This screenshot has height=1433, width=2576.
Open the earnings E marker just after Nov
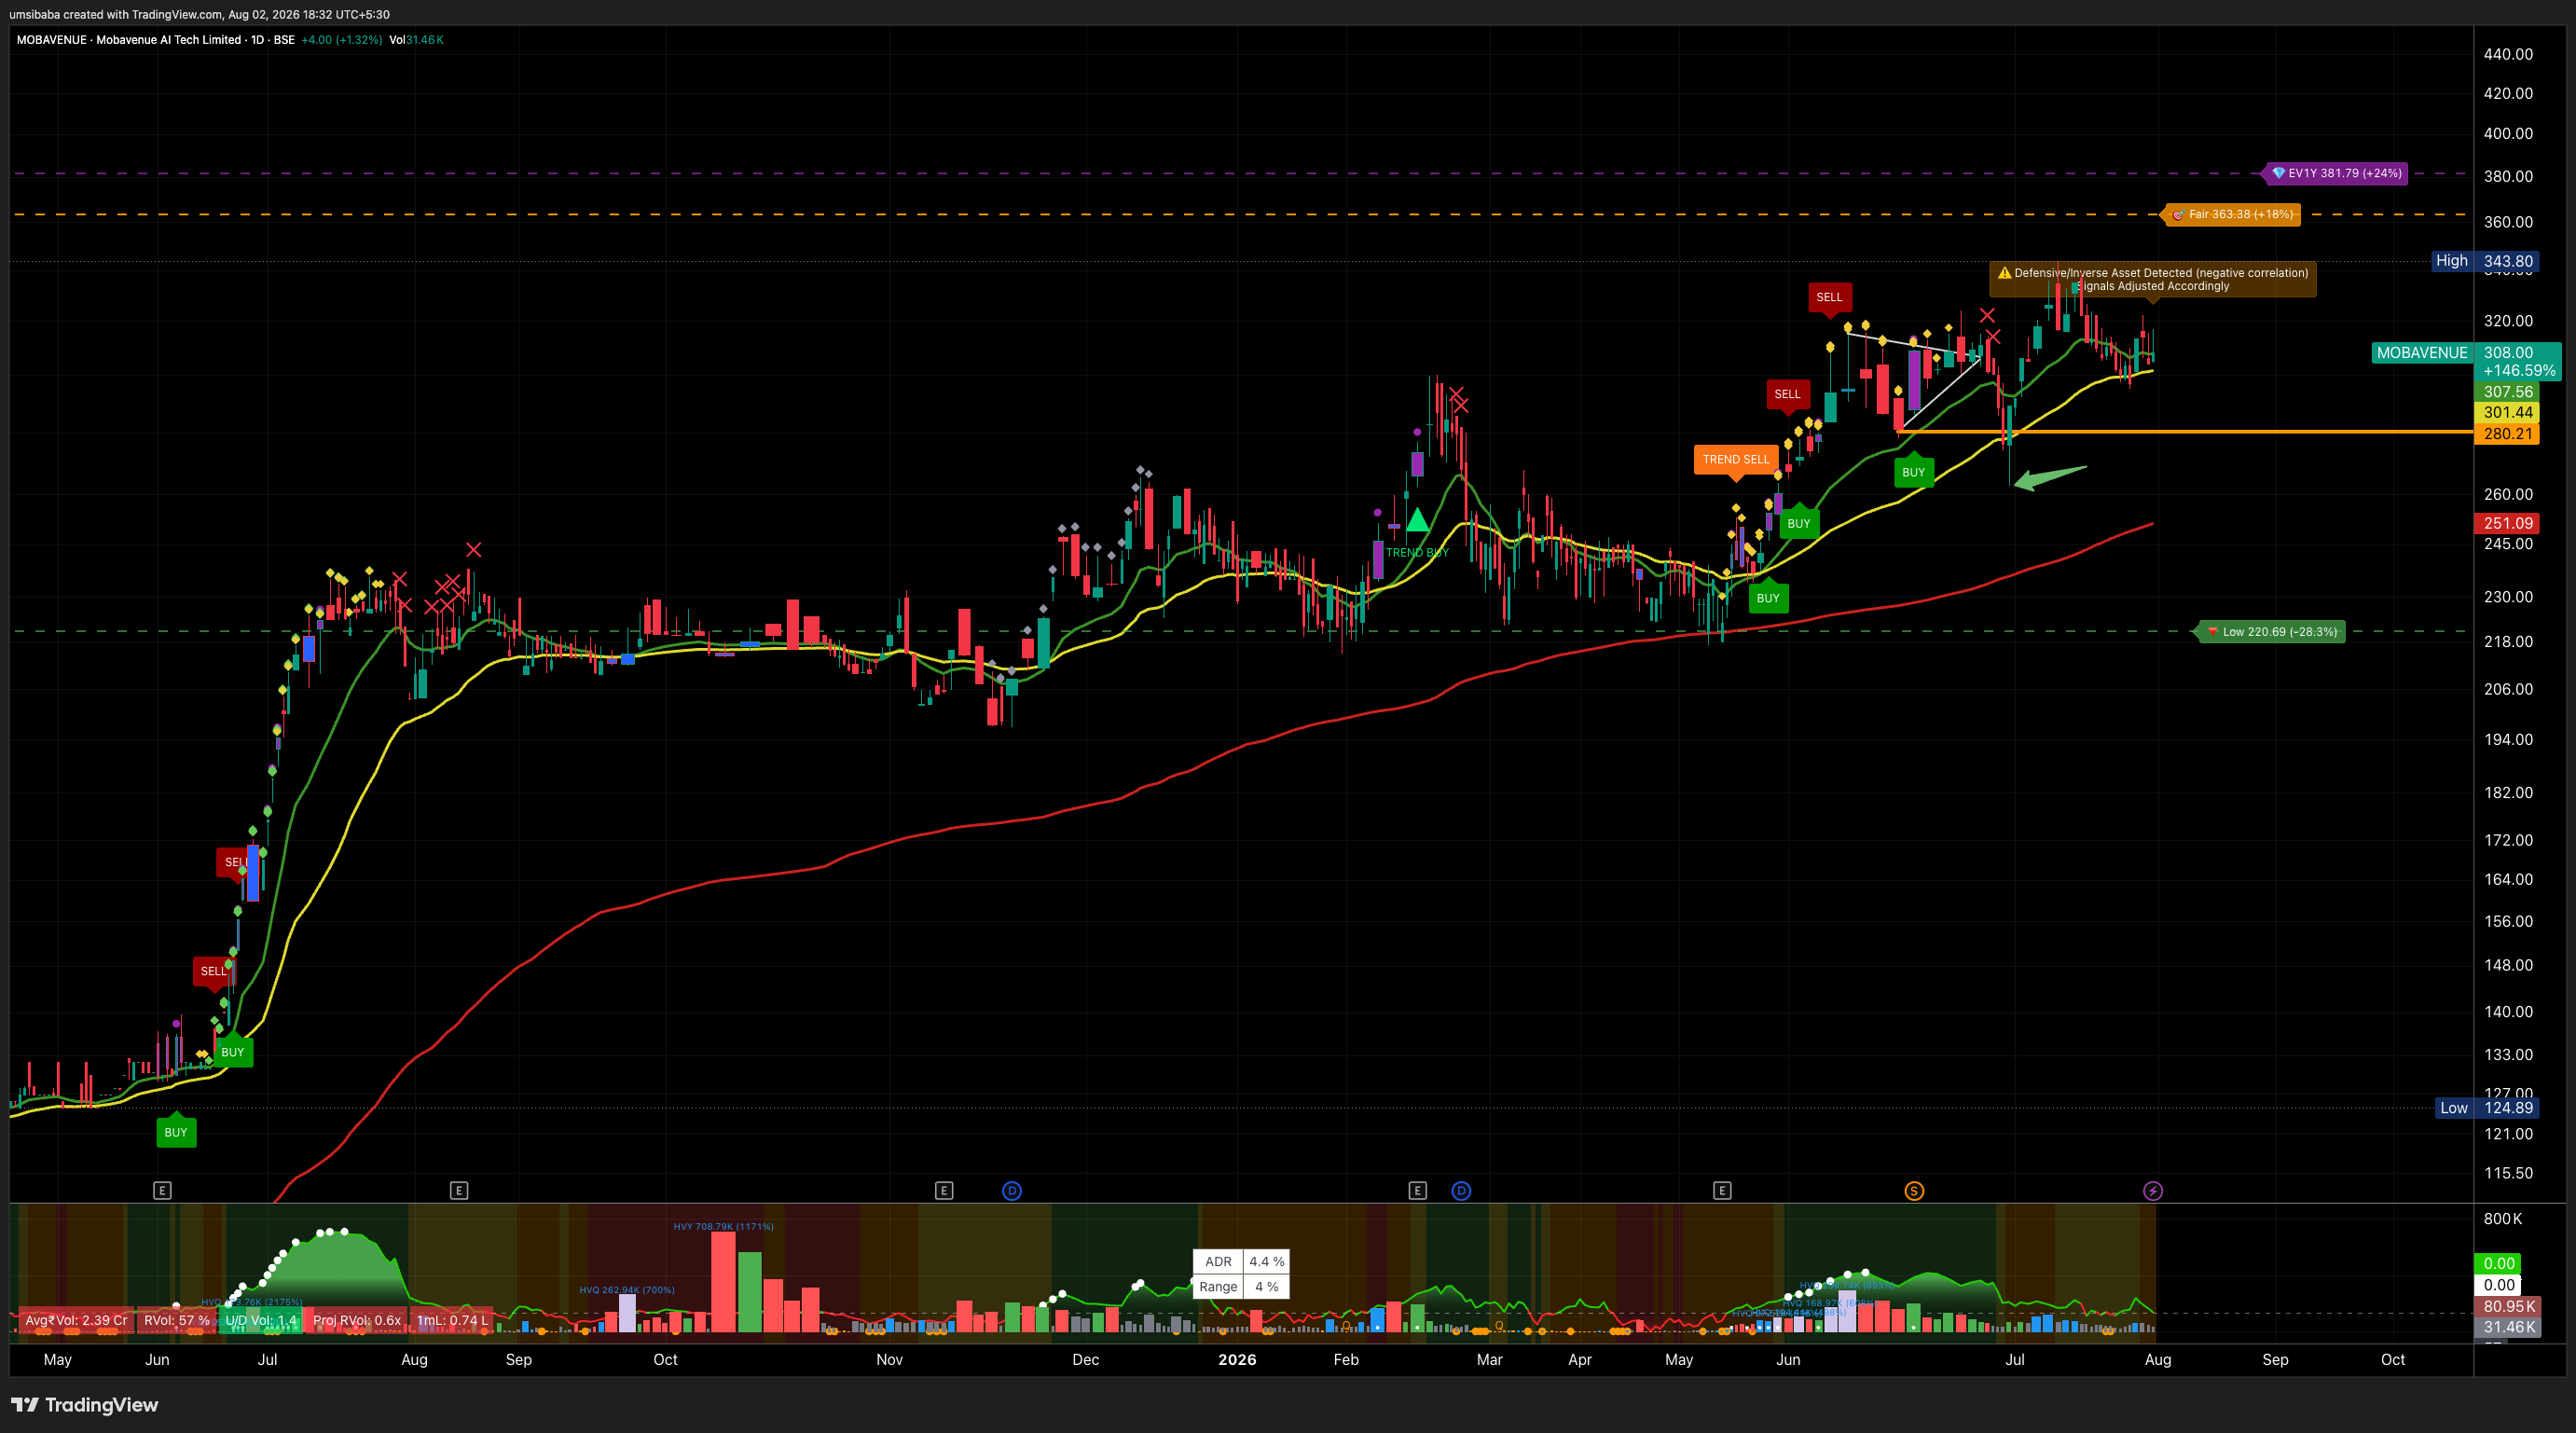944,1190
